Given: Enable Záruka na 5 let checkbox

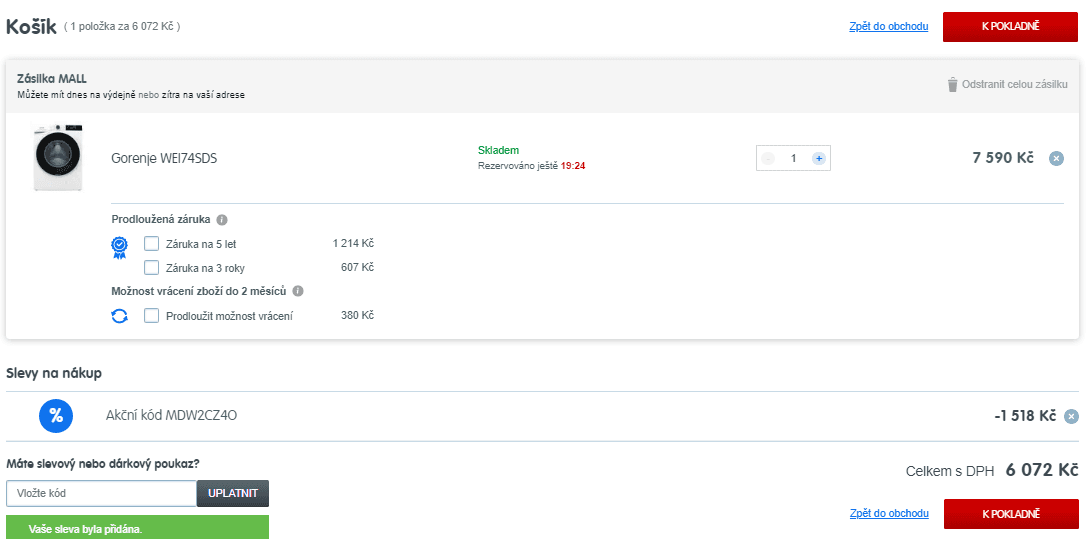Looking at the screenshot, I should tap(151, 243).
